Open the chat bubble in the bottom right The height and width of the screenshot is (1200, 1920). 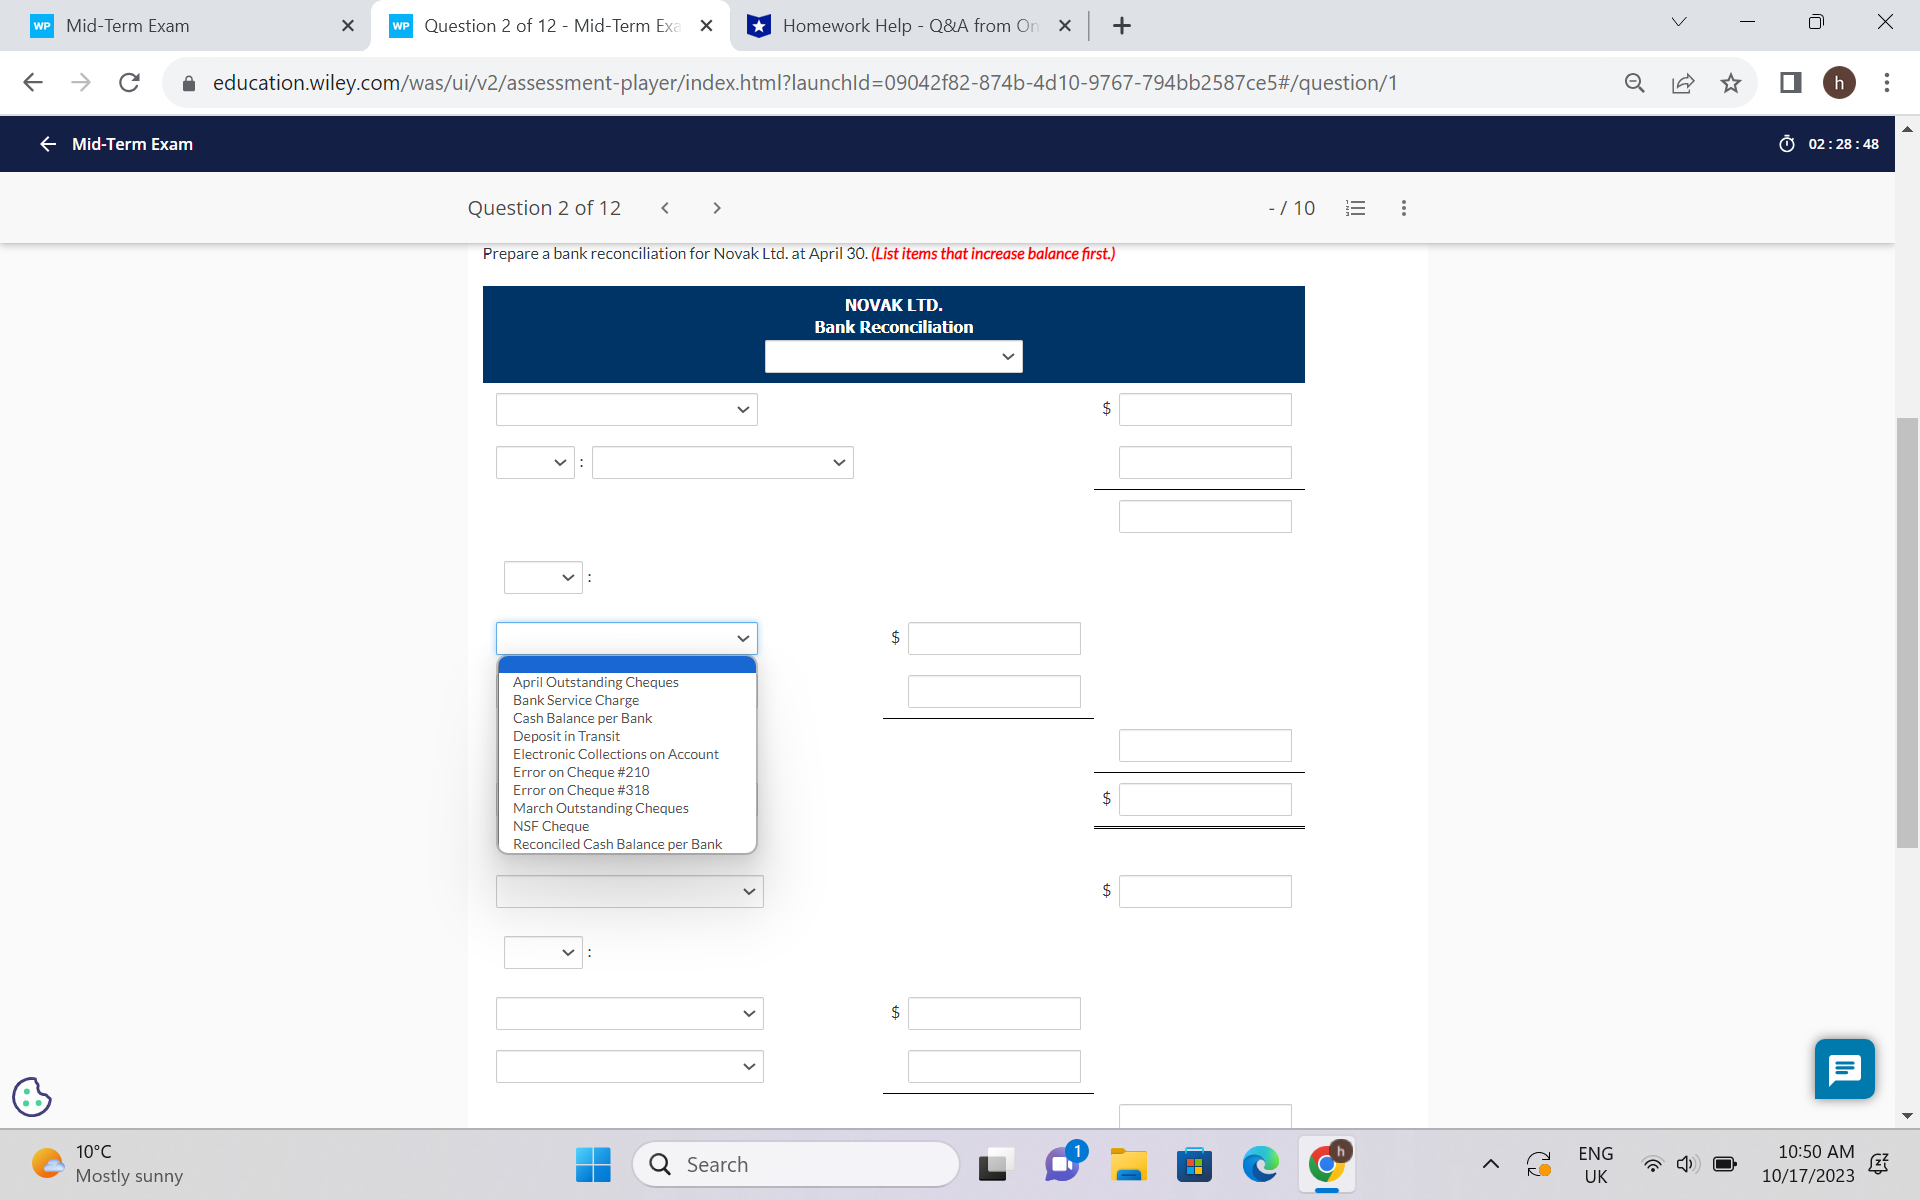coord(1844,1069)
